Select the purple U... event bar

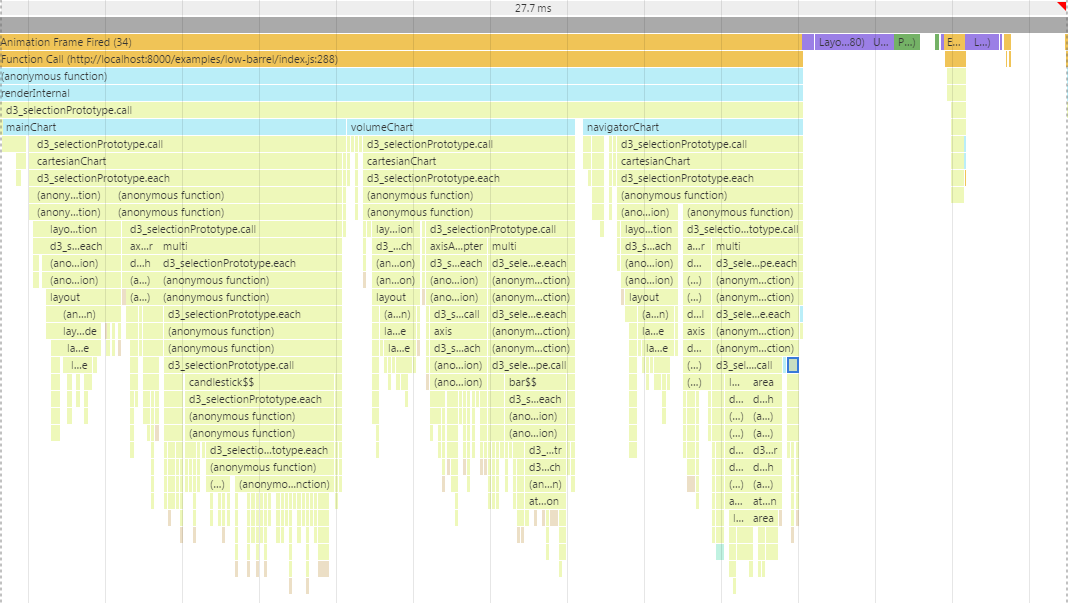click(881, 42)
